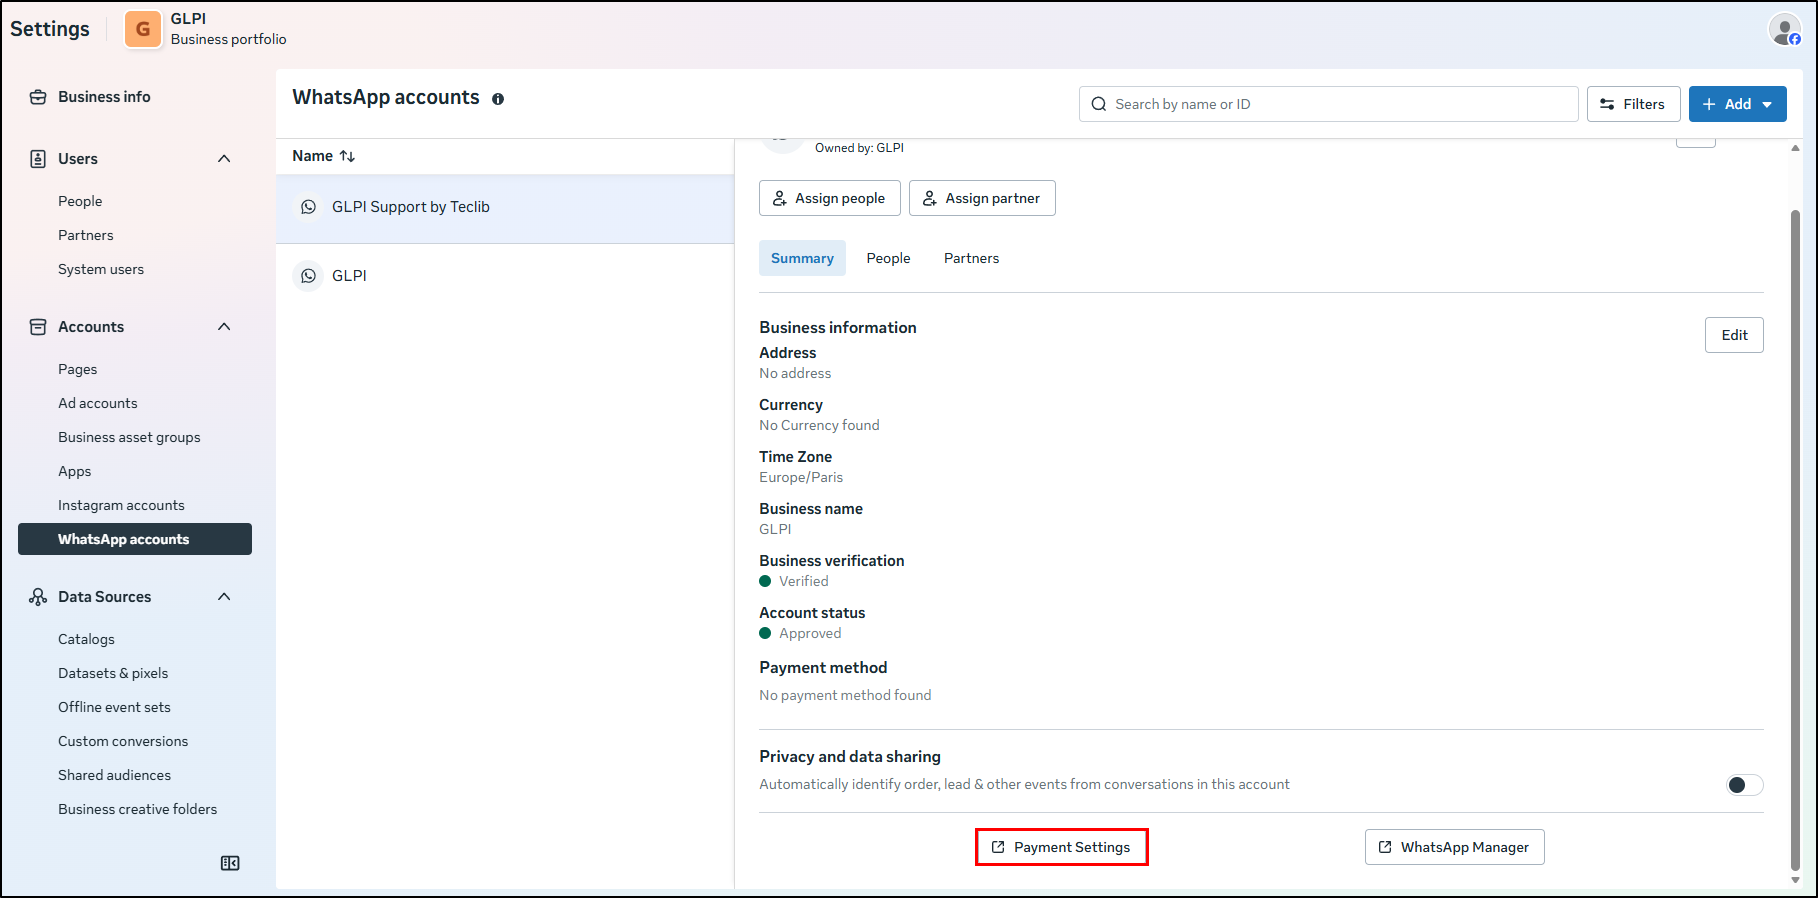Collapse the Data Sources section
The height and width of the screenshot is (898, 1818).
[x=224, y=597]
